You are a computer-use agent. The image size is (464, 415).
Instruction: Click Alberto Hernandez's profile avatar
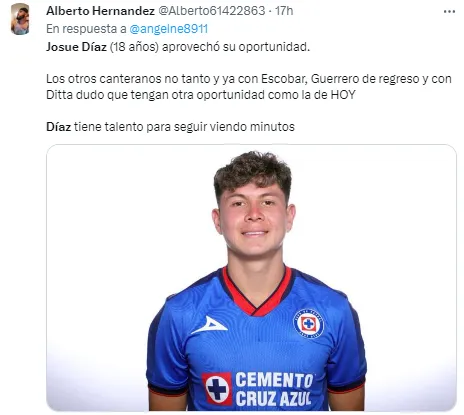click(x=20, y=19)
